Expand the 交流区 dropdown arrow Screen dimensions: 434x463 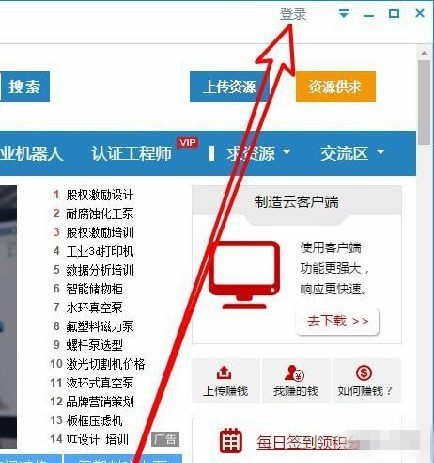[x=380, y=152]
